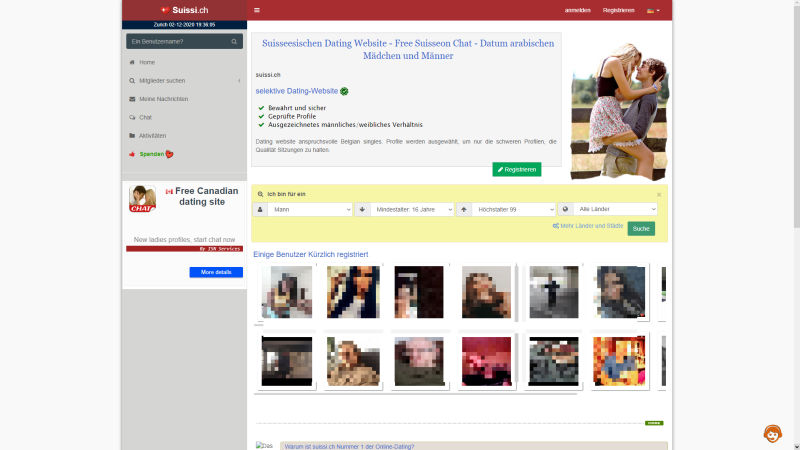
Task: Open the Mindestalter 16 Jahre dropdown
Action: point(412,209)
